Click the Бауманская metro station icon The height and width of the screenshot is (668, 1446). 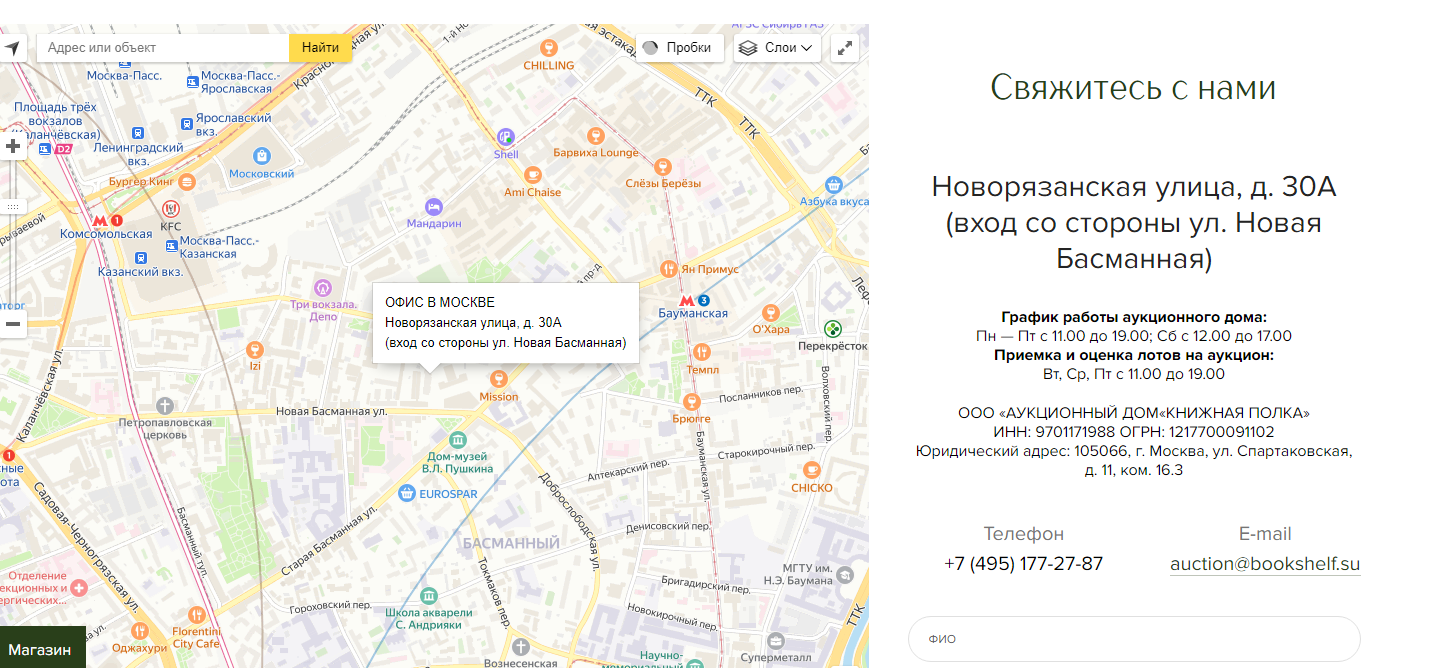pyautogui.click(x=686, y=300)
